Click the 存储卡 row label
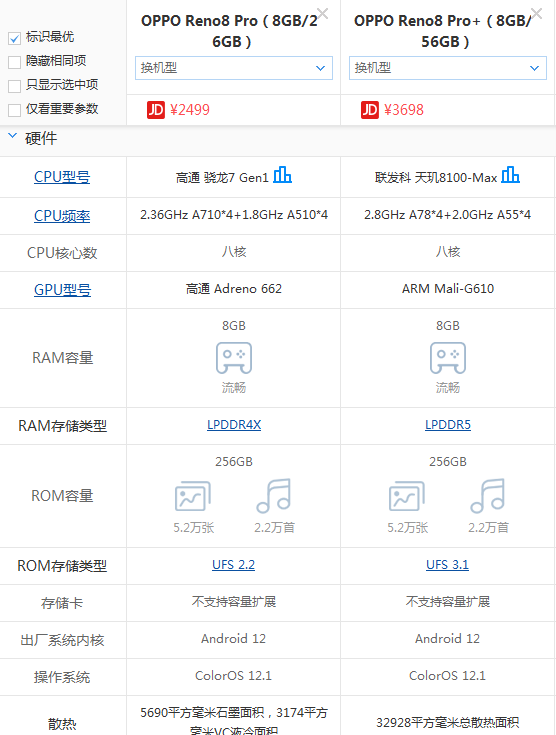Viewport: 556px width, 735px height. pos(62,603)
